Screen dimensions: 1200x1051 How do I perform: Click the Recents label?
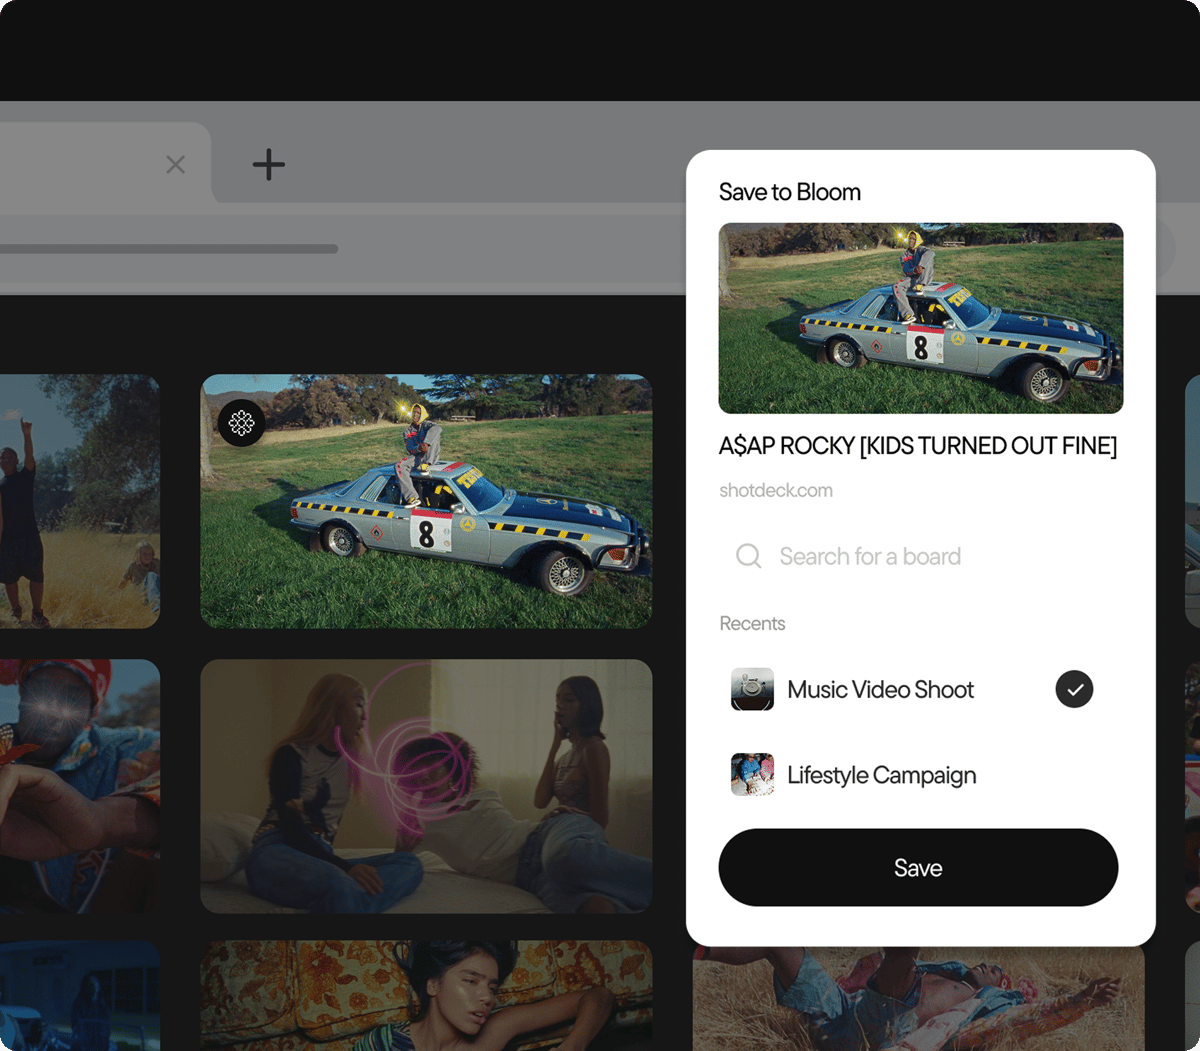point(752,624)
